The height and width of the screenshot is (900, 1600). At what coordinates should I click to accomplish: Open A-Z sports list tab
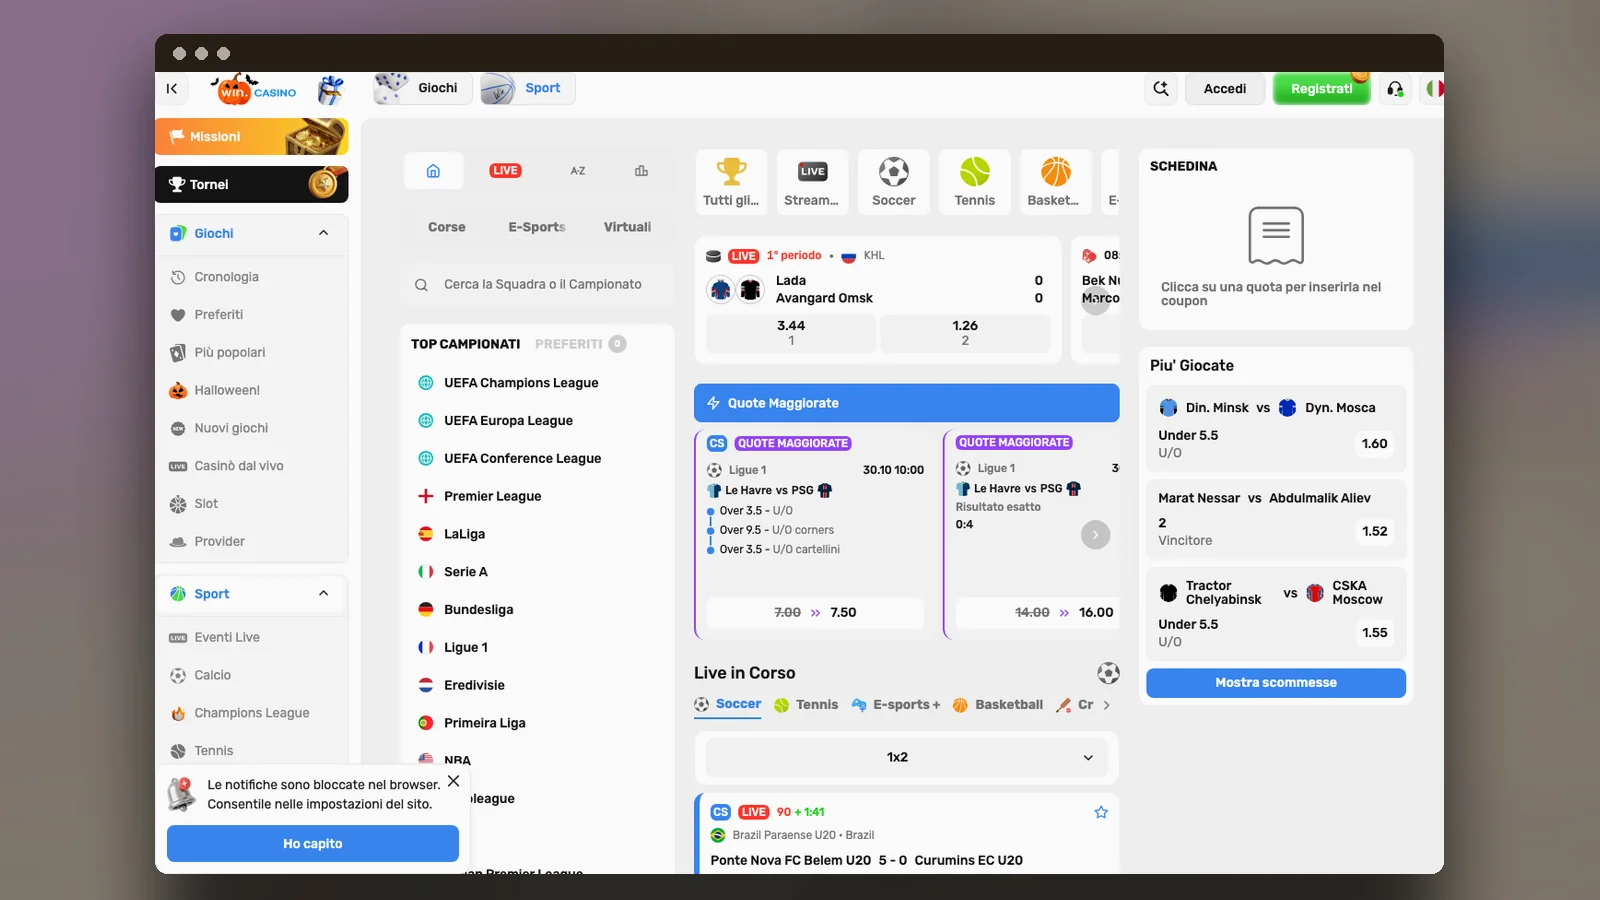[x=578, y=171]
